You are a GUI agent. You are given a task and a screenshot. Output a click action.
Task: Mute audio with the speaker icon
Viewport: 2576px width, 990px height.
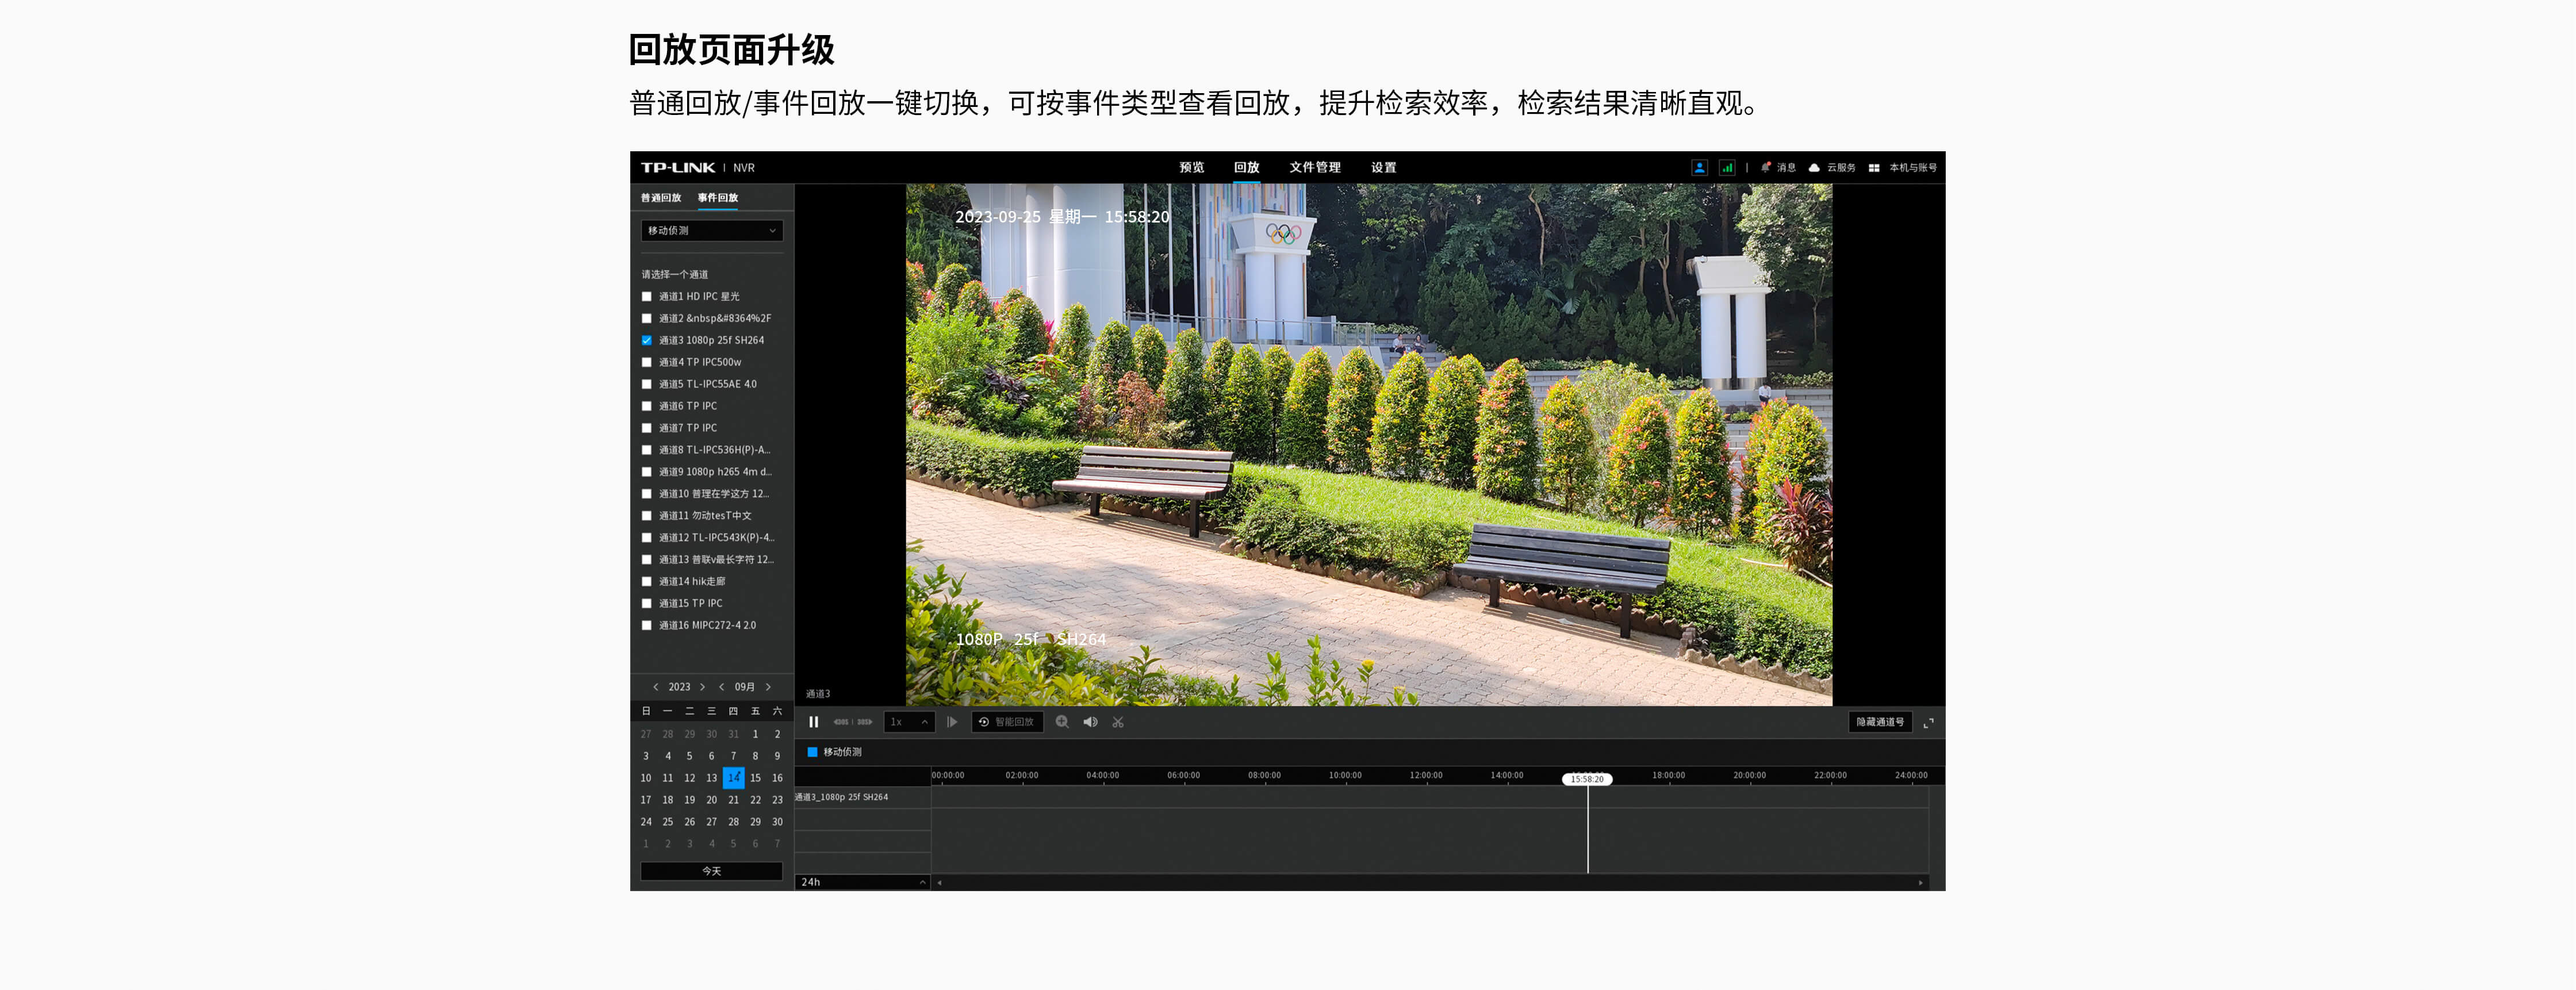click(x=1090, y=722)
